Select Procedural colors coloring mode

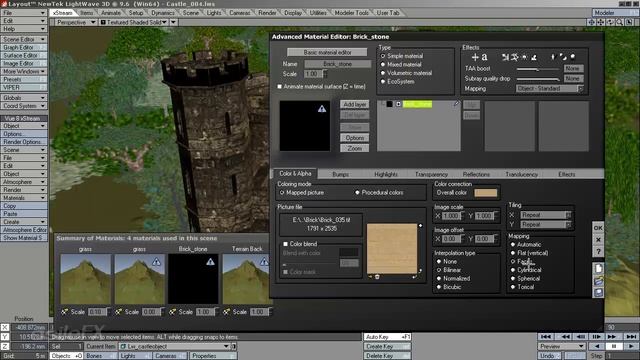click(x=378, y=193)
